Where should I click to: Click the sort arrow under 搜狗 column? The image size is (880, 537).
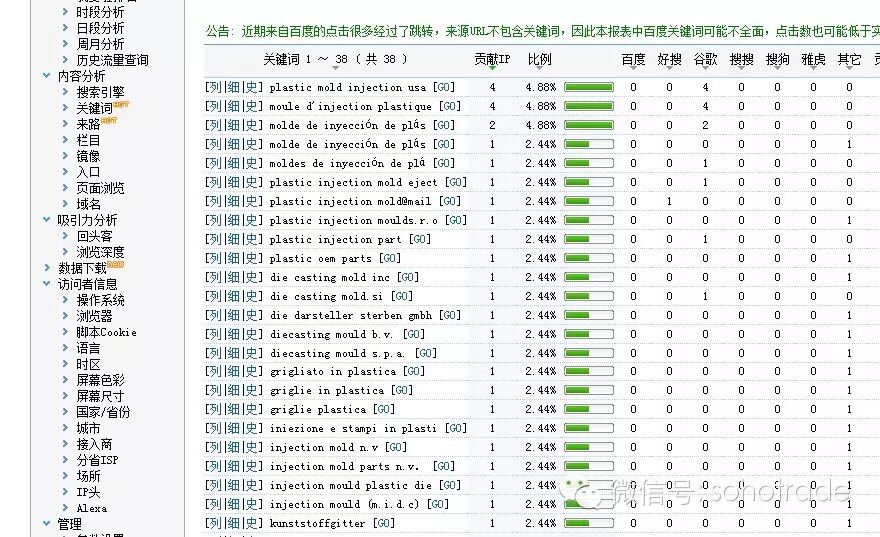(x=777, y=68)
